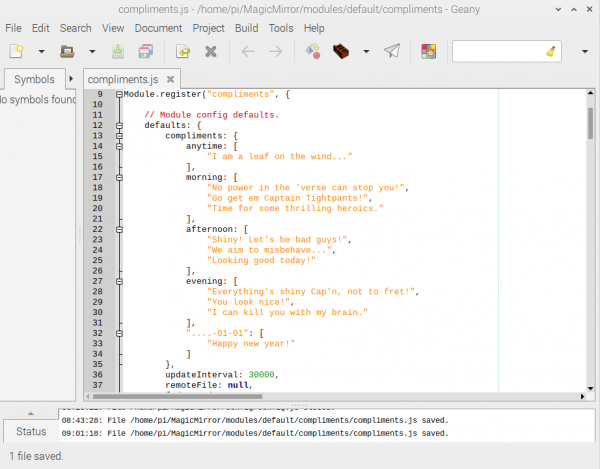Viewport: 600px width, 469px height.
Task: Close the compliments.js tab
Action: 171,79
